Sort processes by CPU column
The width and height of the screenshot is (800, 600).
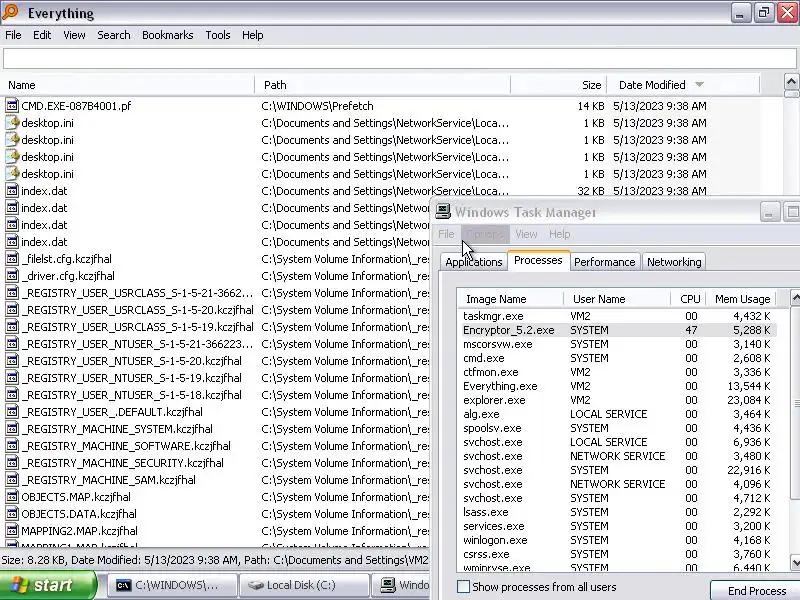(x=688, y=299)
